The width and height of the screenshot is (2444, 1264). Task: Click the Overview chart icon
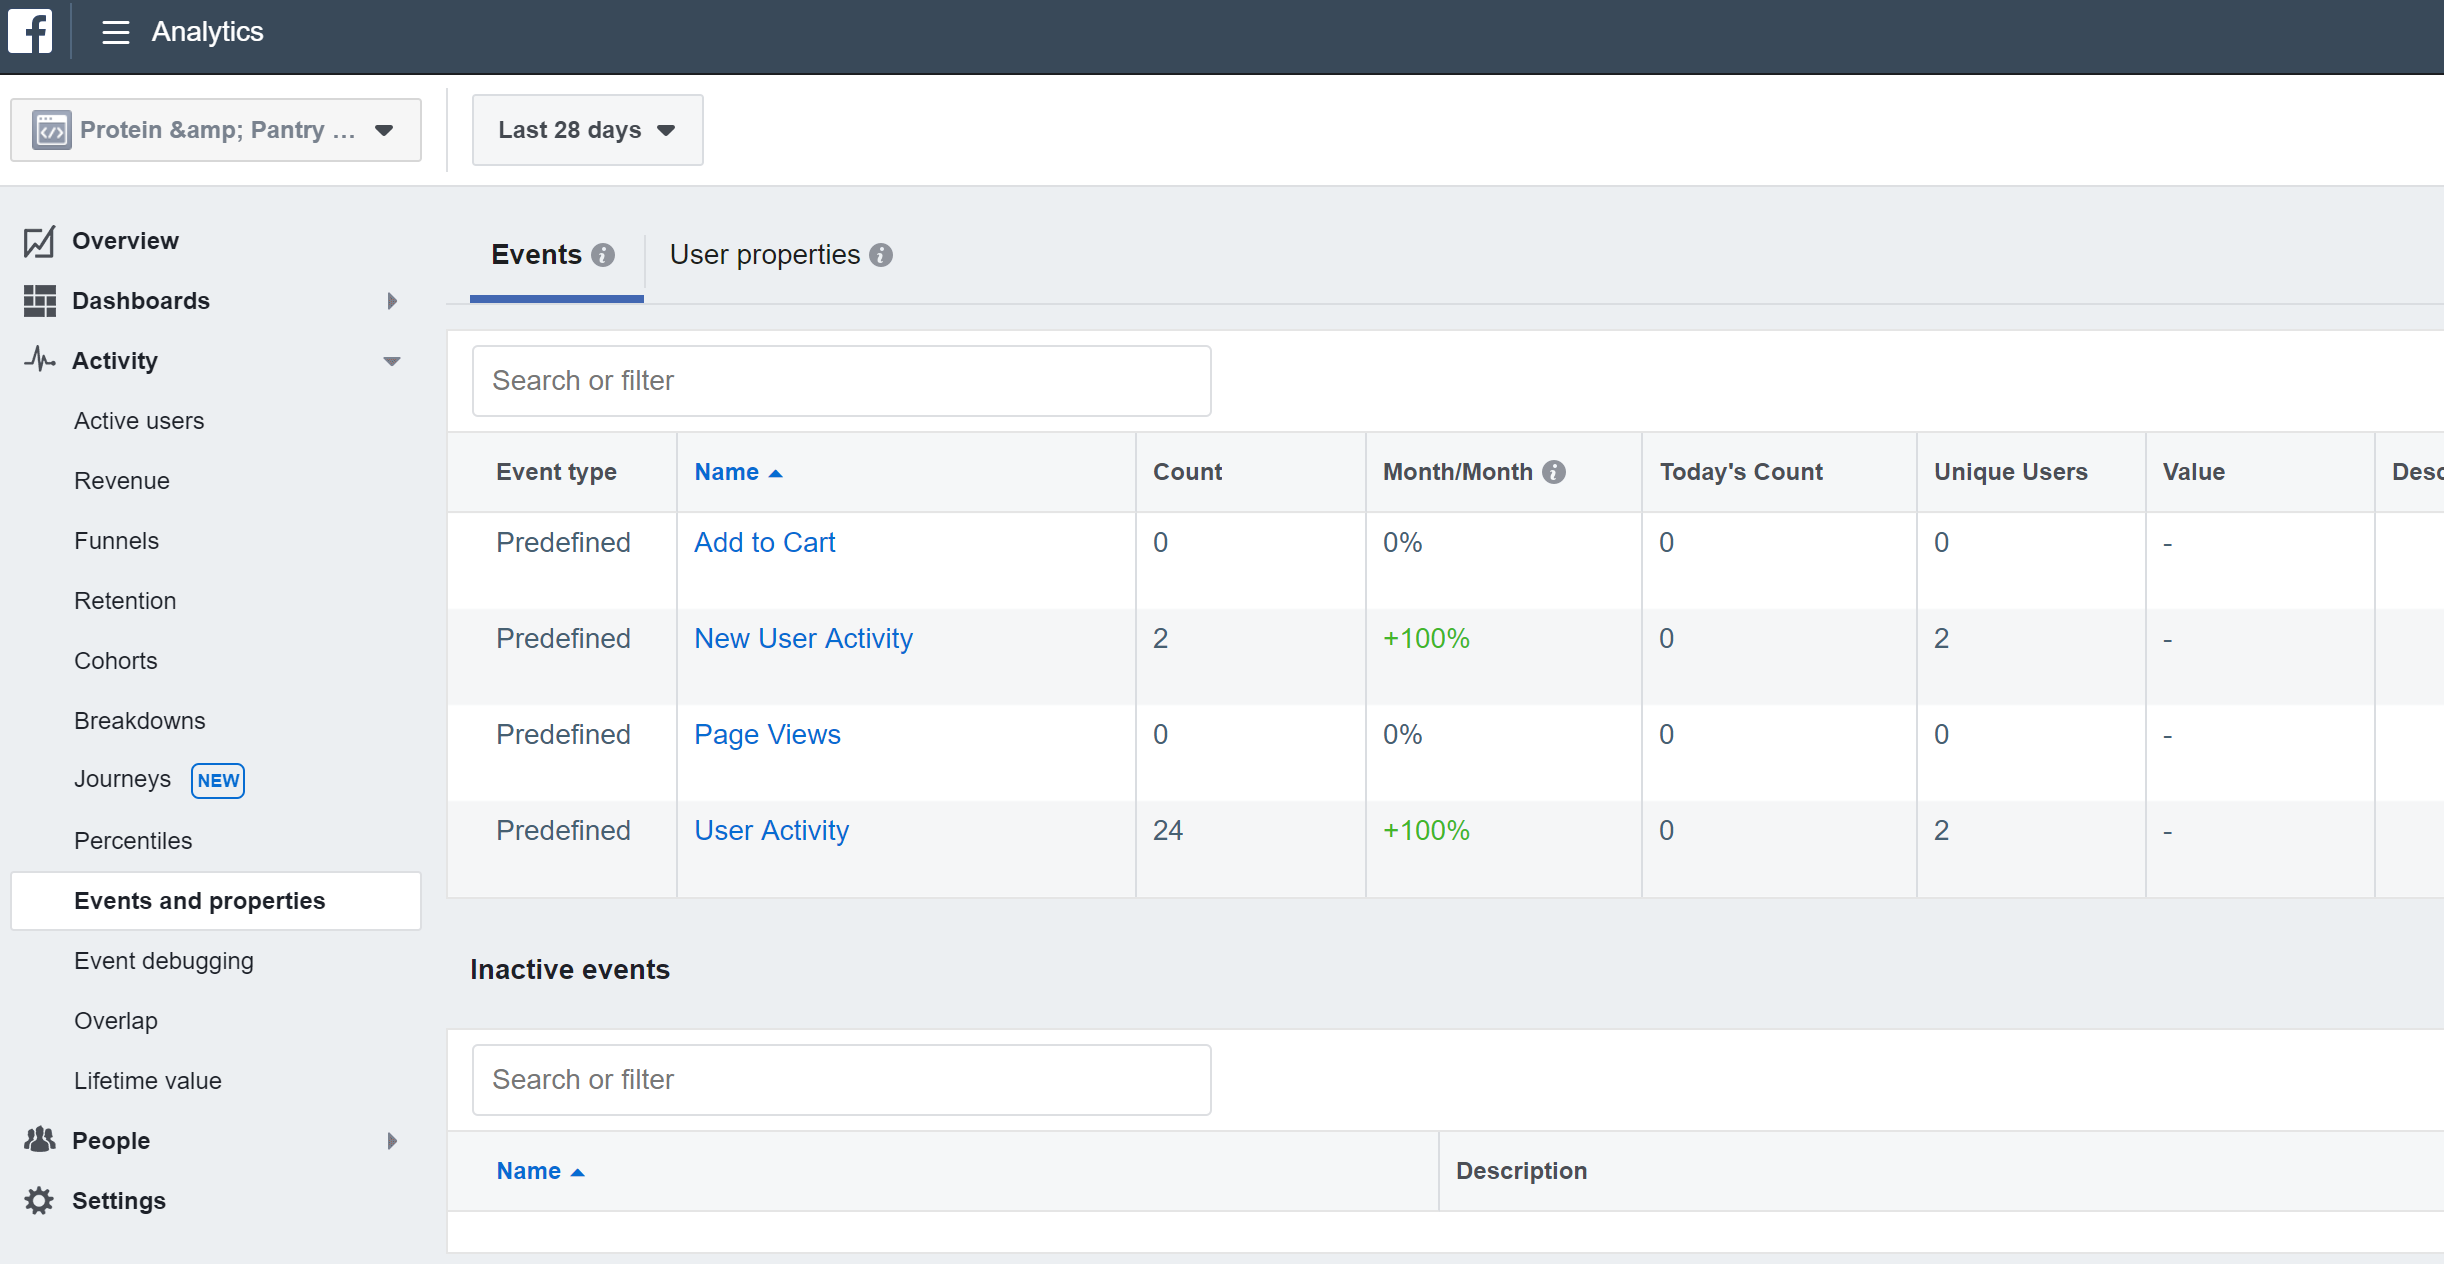point(39,241)
